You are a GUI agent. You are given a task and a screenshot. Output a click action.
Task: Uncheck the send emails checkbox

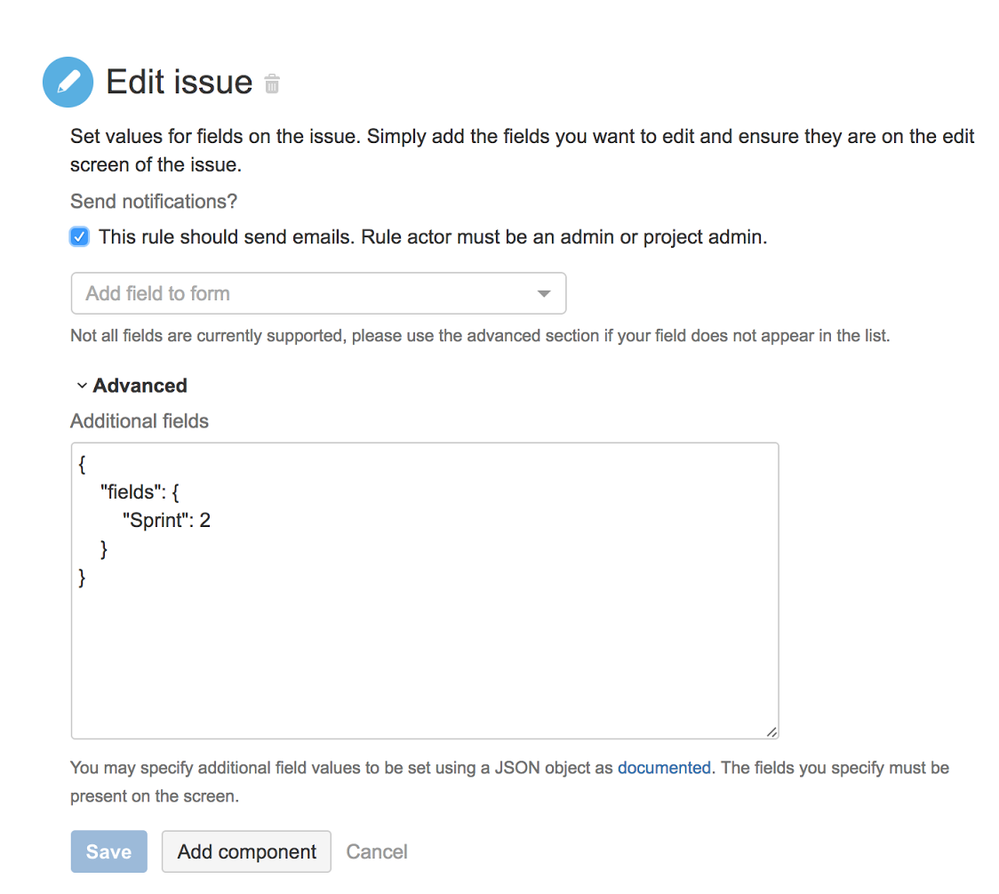coord(80,237)
